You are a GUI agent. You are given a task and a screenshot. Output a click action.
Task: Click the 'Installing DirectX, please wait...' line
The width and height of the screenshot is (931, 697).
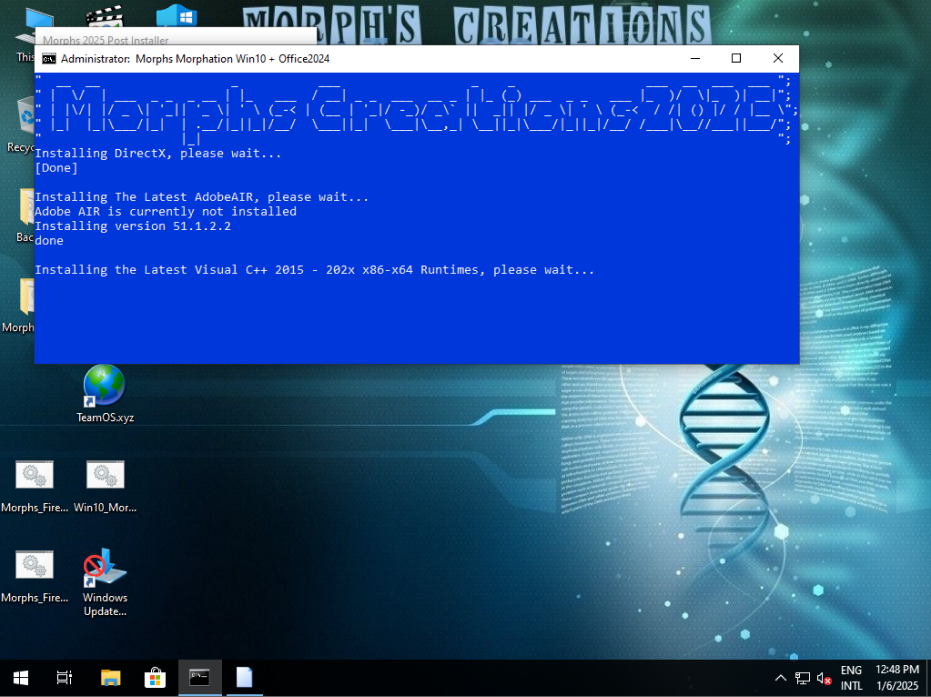pyautogui.click(x=158, y=153)
